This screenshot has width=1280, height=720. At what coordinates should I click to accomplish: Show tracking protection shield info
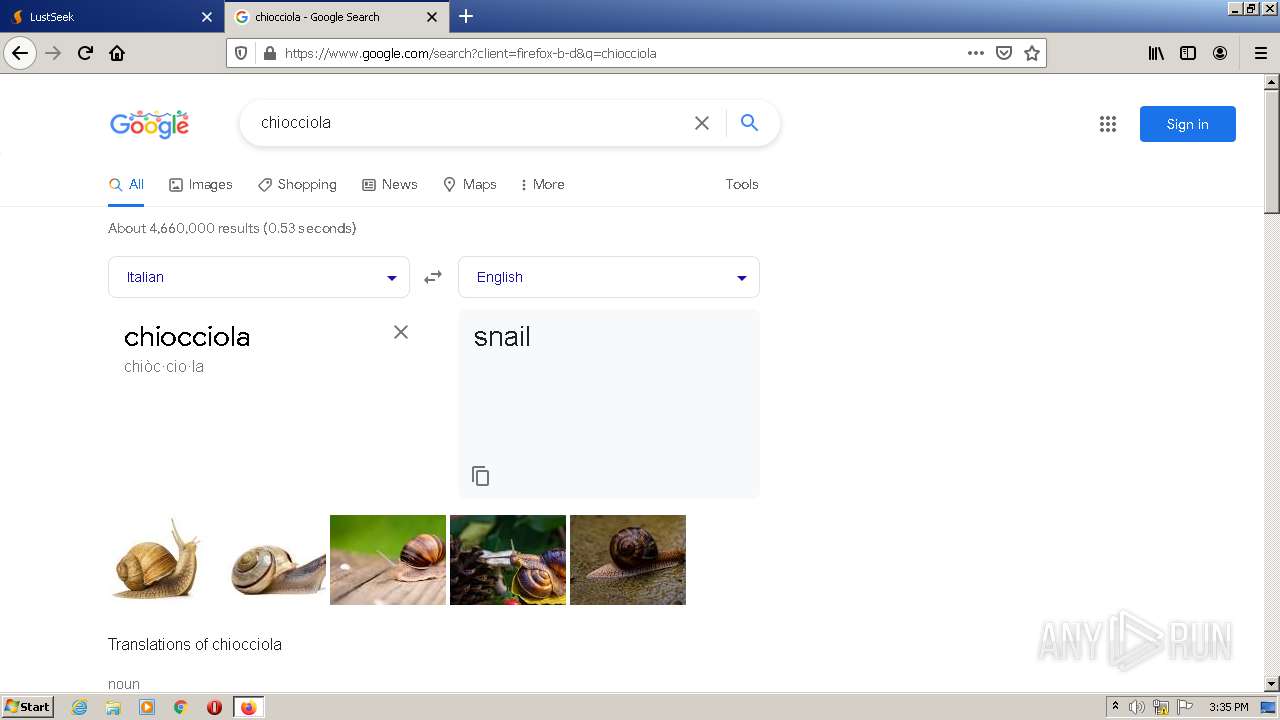coord(241,53)
